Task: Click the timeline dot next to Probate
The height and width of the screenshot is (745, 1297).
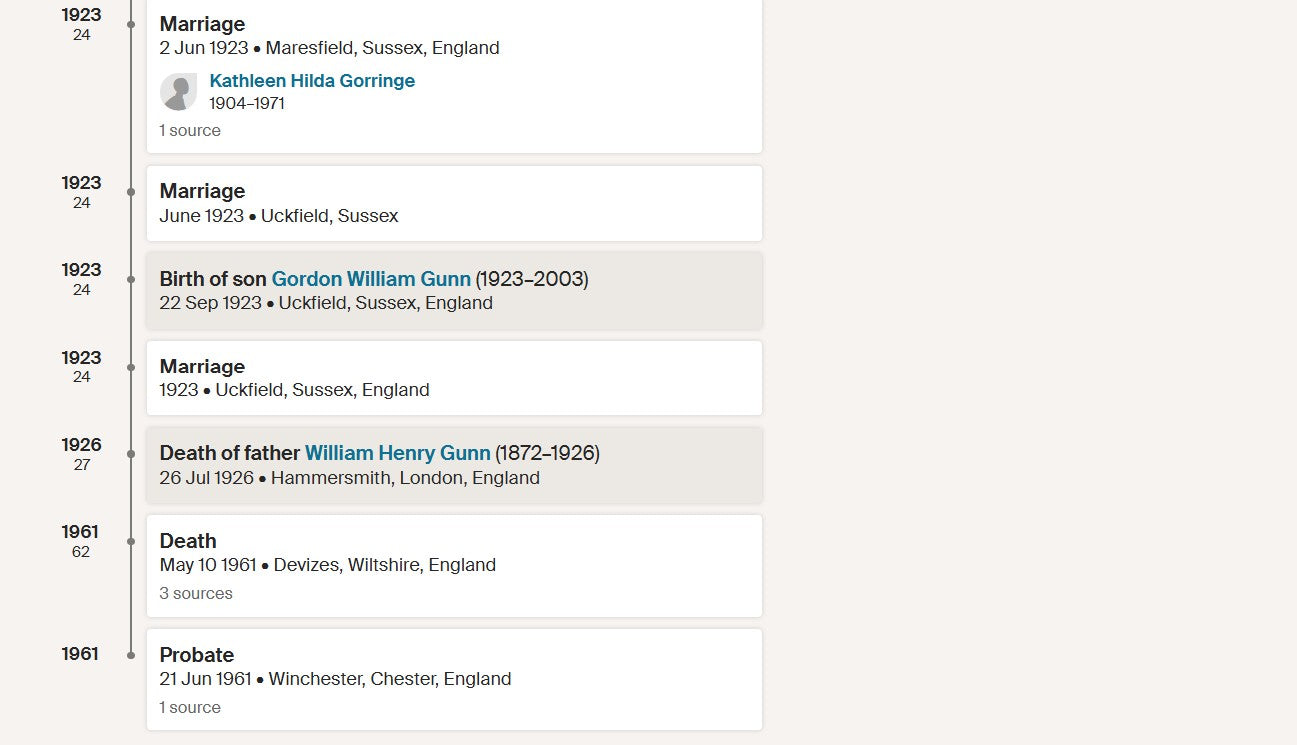Action: [131, 655]
